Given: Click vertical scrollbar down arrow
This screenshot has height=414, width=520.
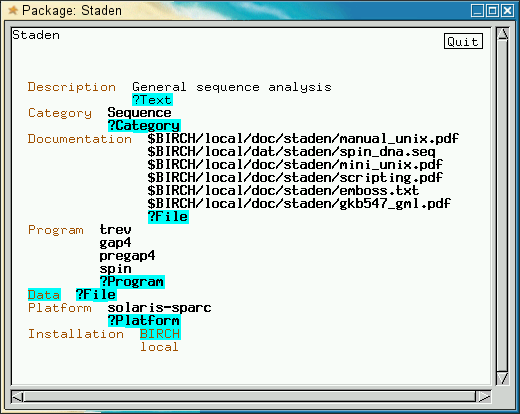Looking at the screenshot, I should coord(502,378).
